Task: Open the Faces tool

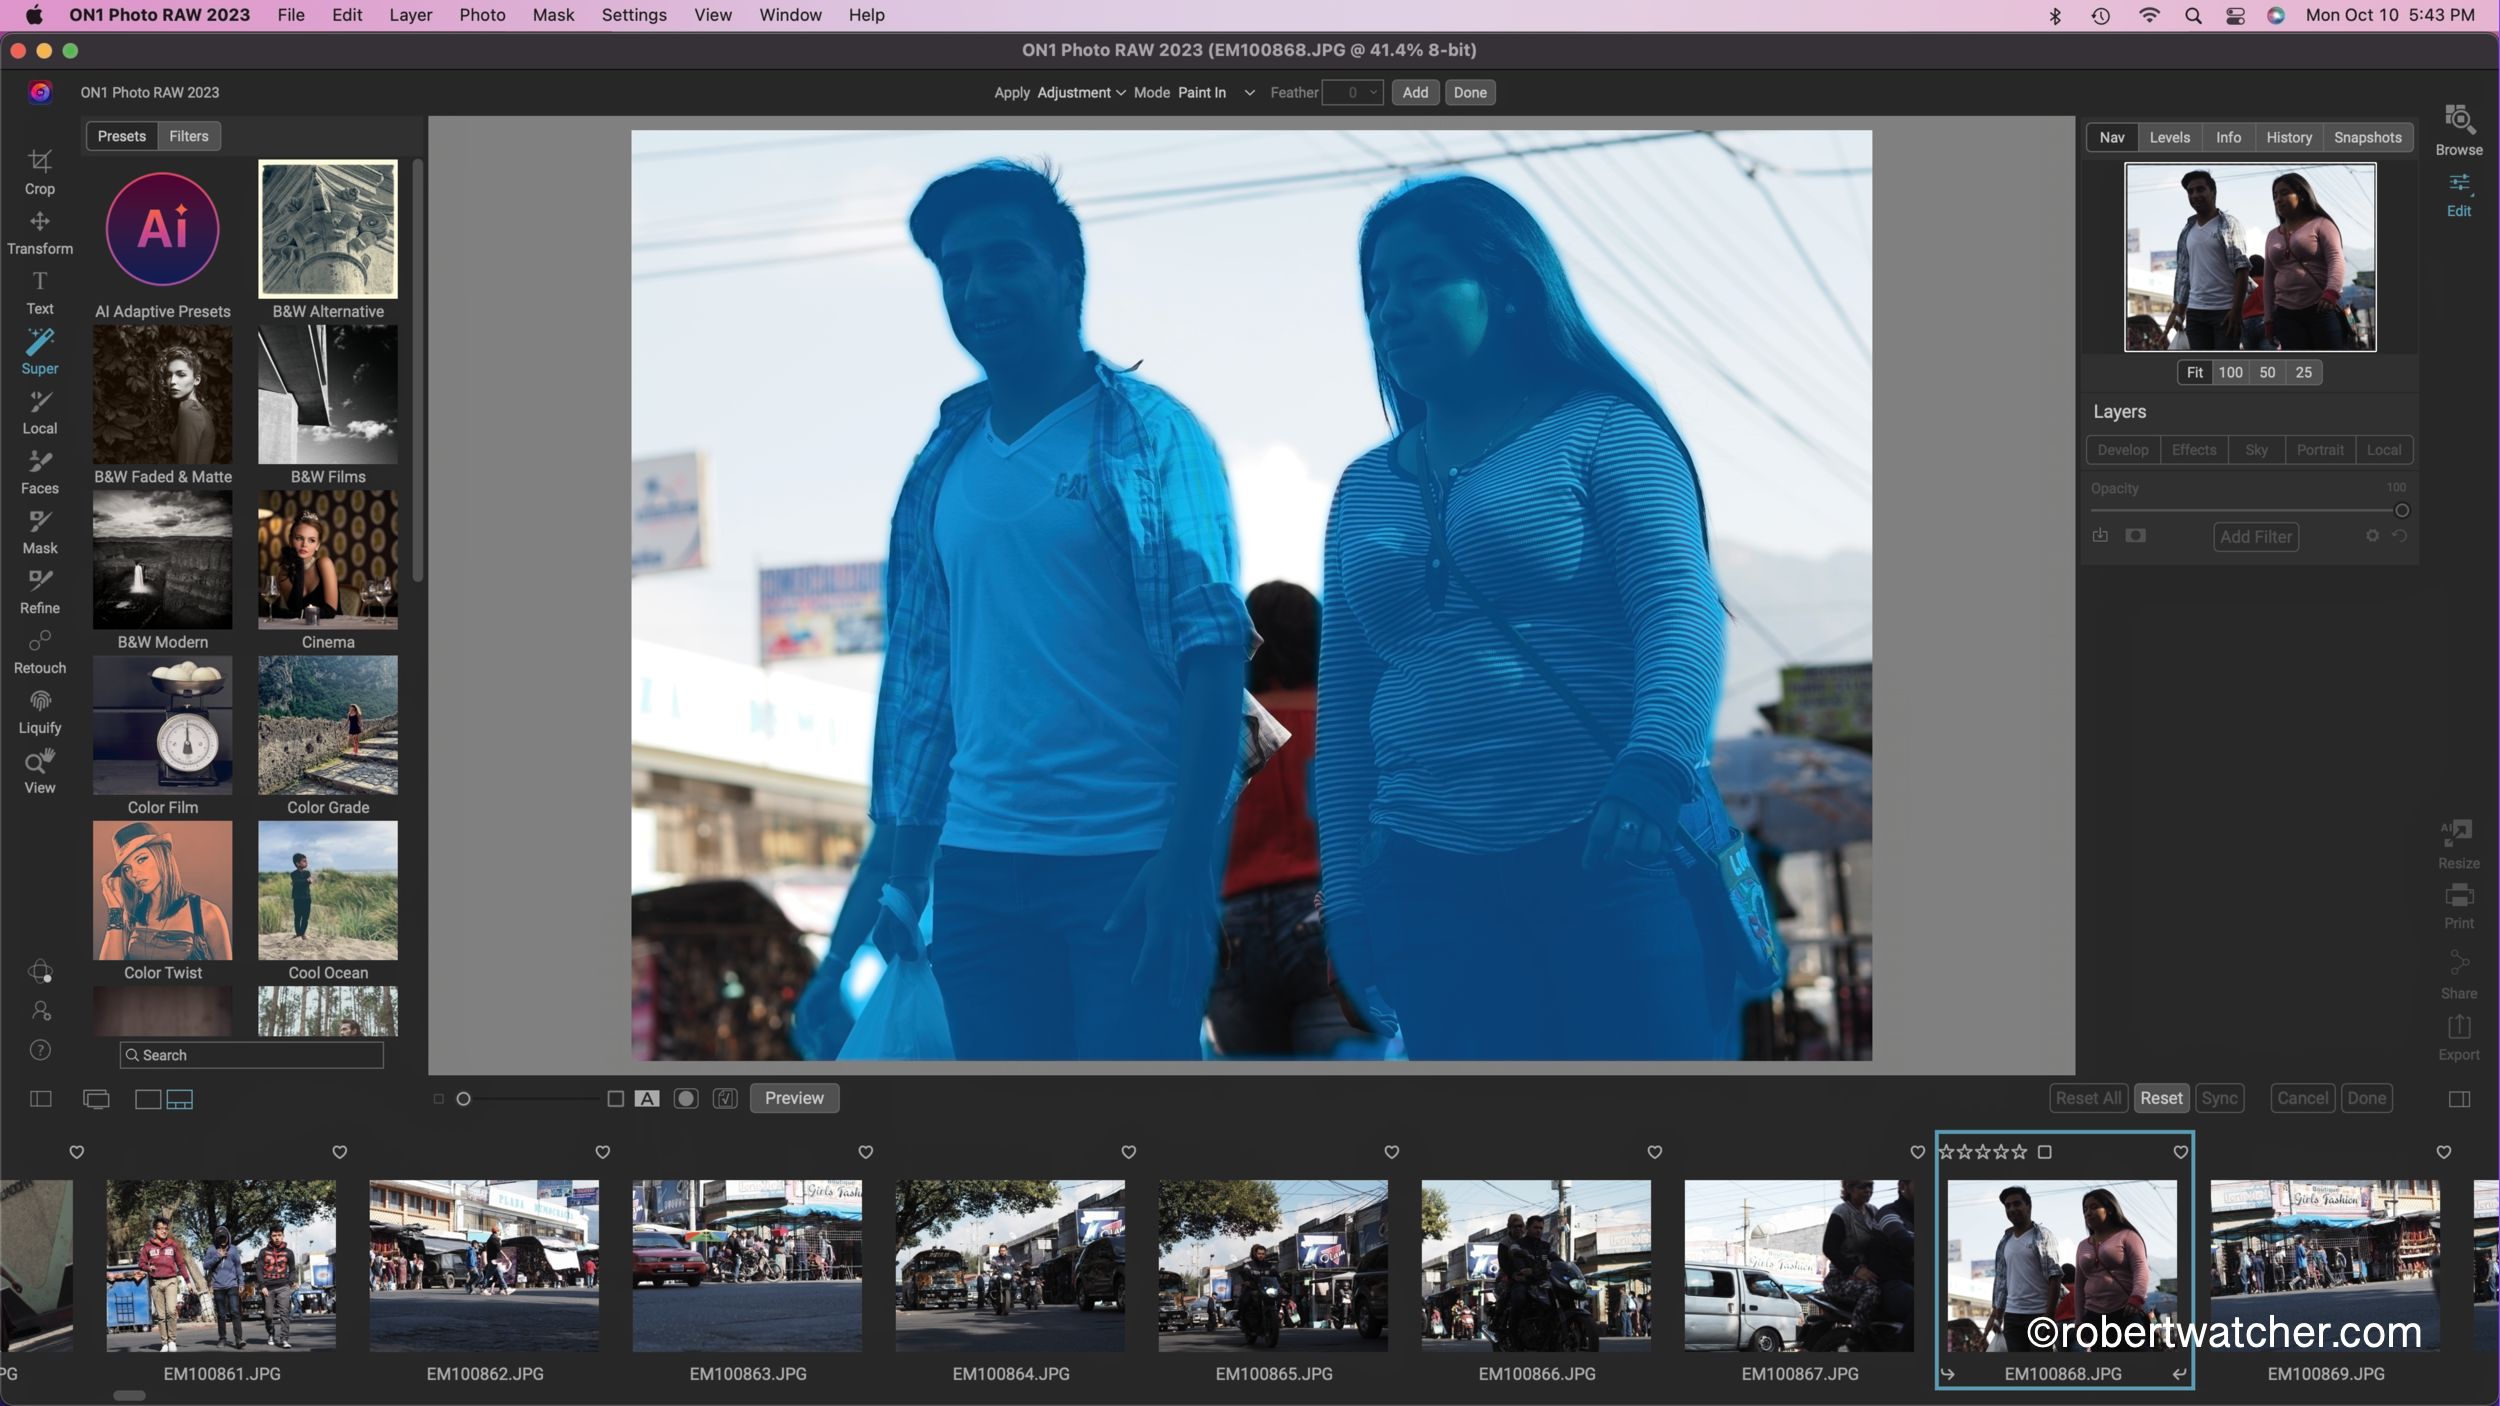Action: tap(40, 471)
